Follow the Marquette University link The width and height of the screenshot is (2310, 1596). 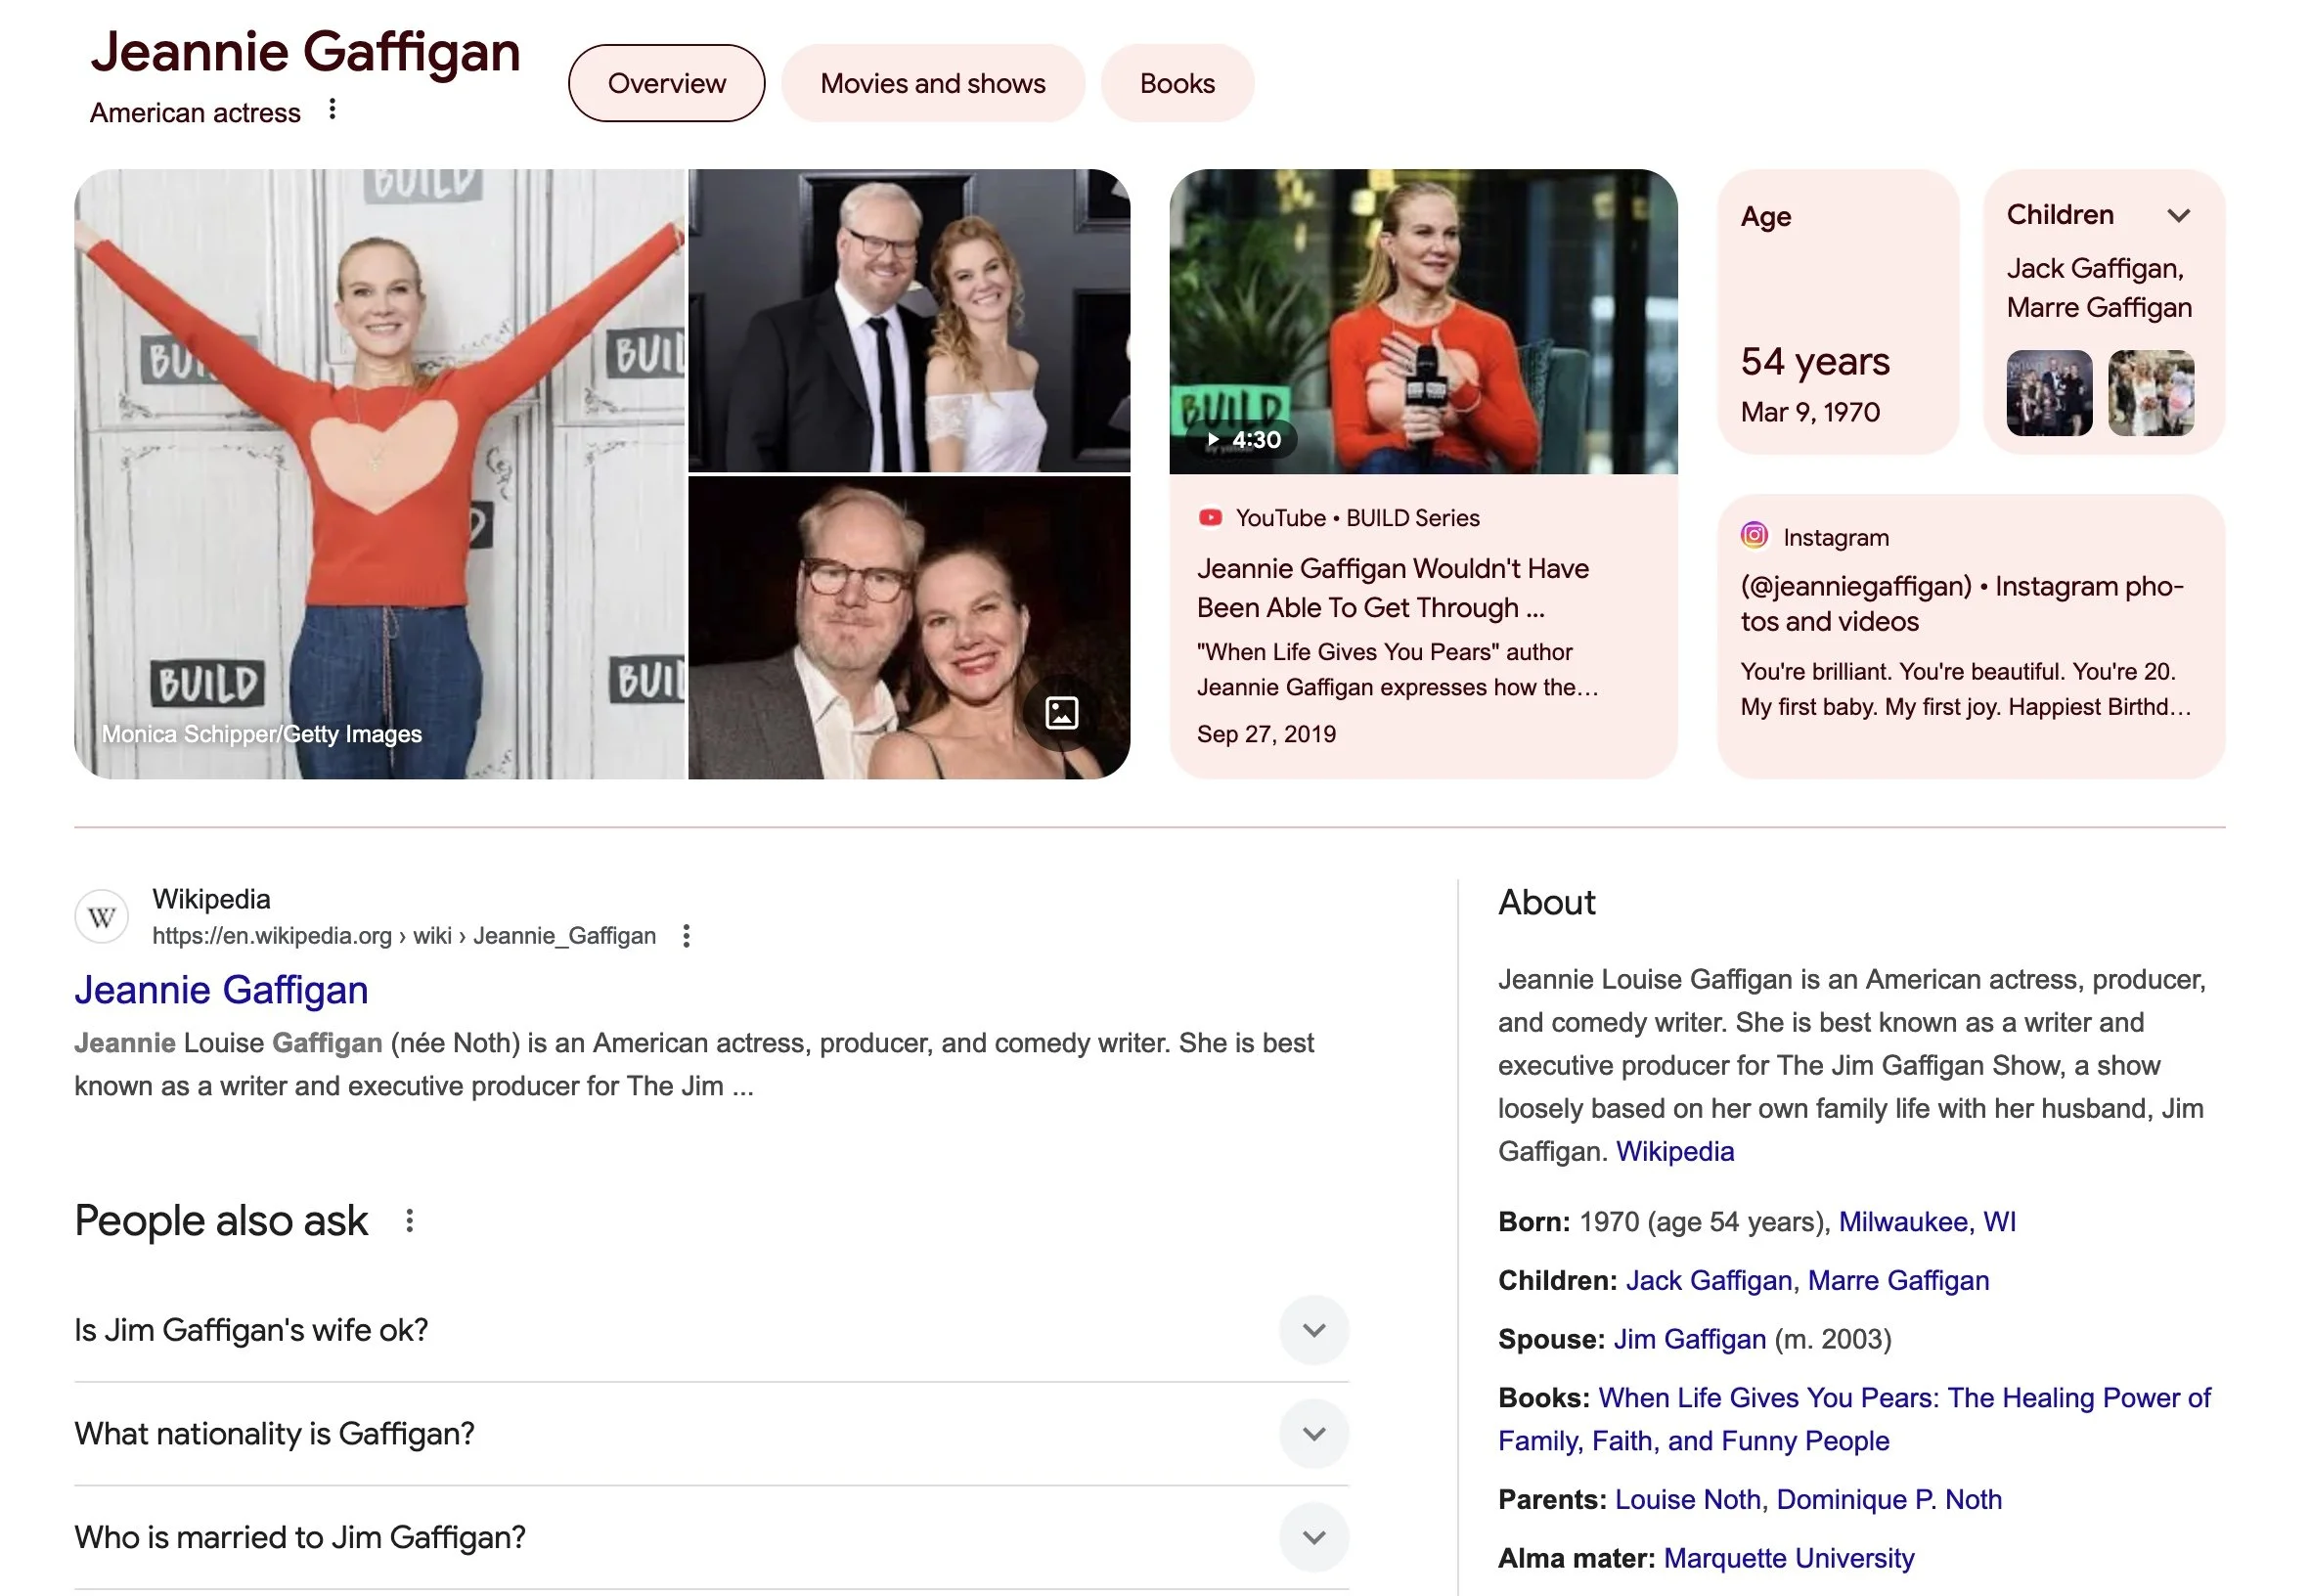click(x=1788, y=1558)
